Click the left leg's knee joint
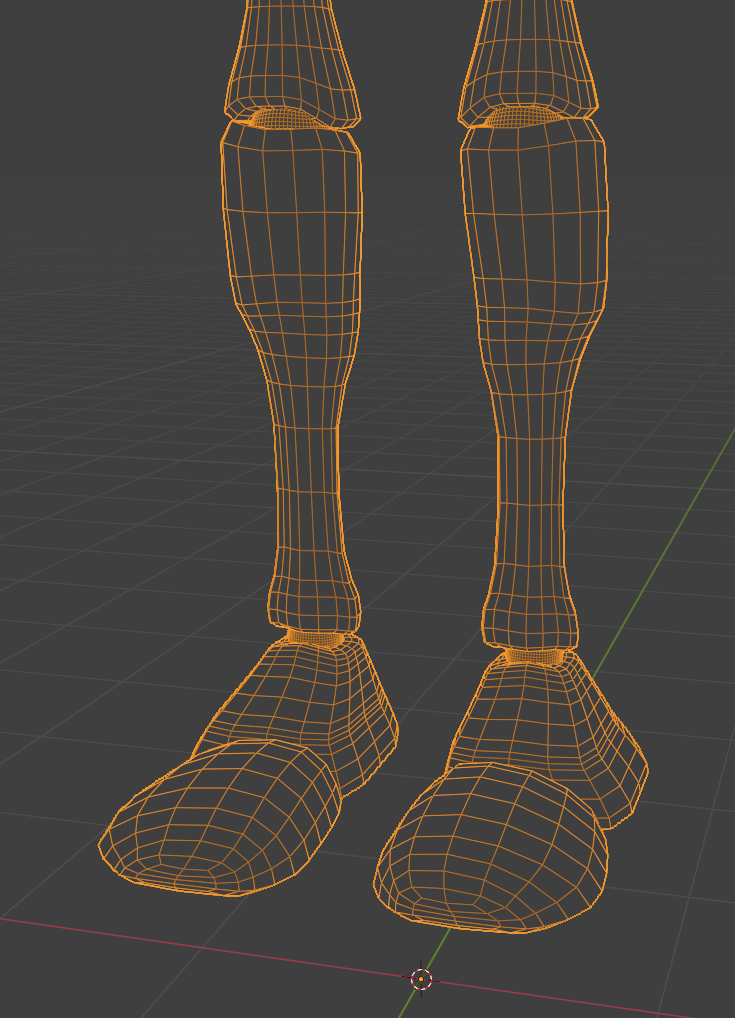 [289, 117]
